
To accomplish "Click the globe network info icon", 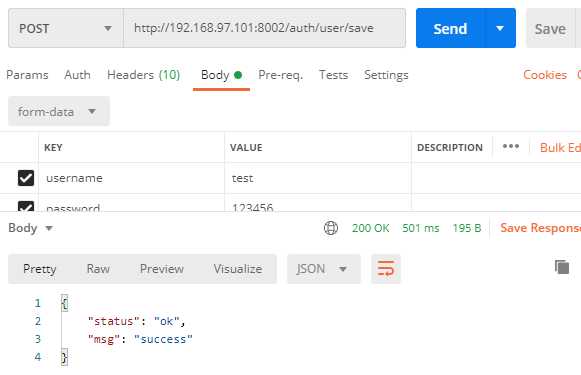I will pos(331,228).
